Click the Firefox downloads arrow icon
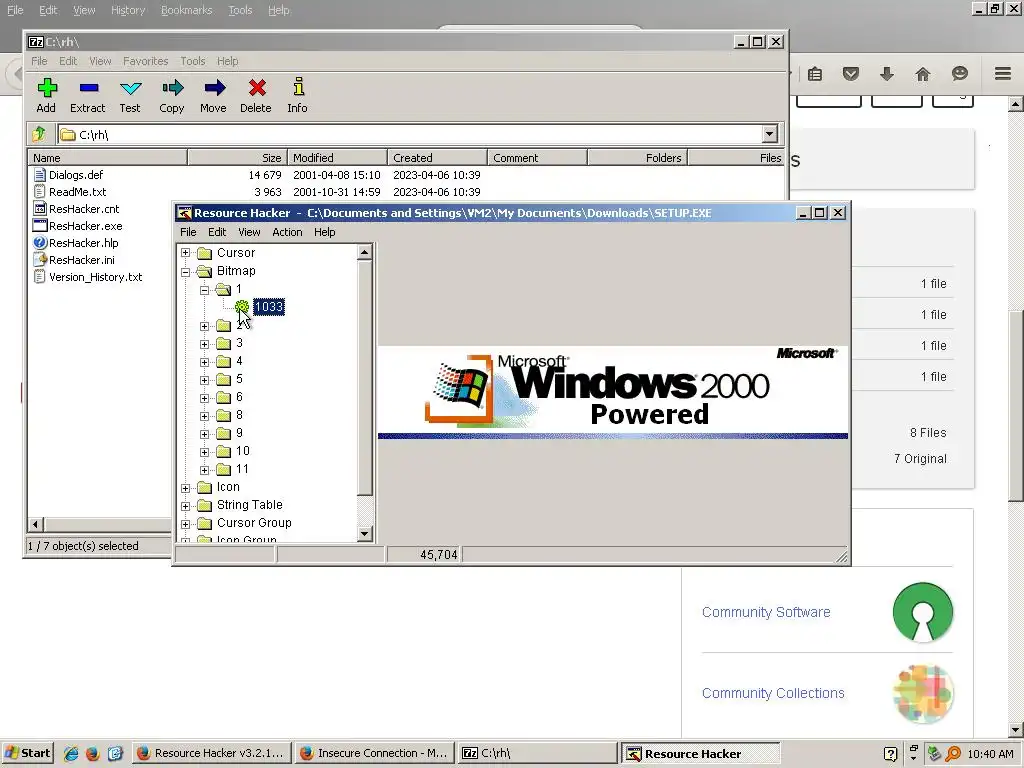This screenshot has height=768, width=1024. pos(886,74)
